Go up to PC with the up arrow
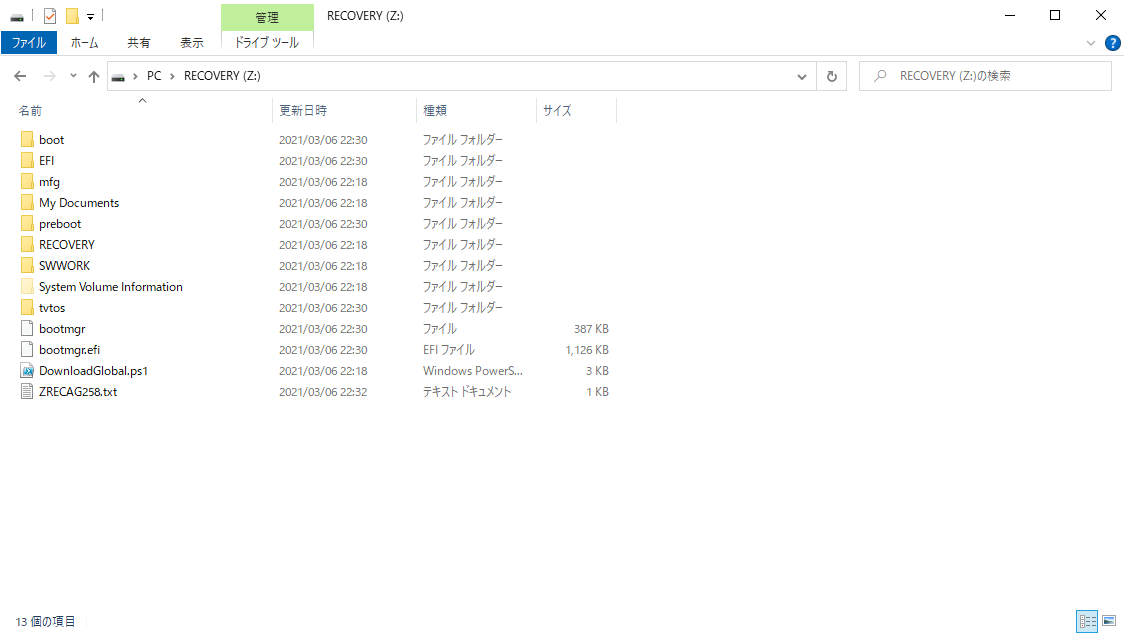Screen dimensions: 1125x634 pyautogui.click(x=93, y=75)
